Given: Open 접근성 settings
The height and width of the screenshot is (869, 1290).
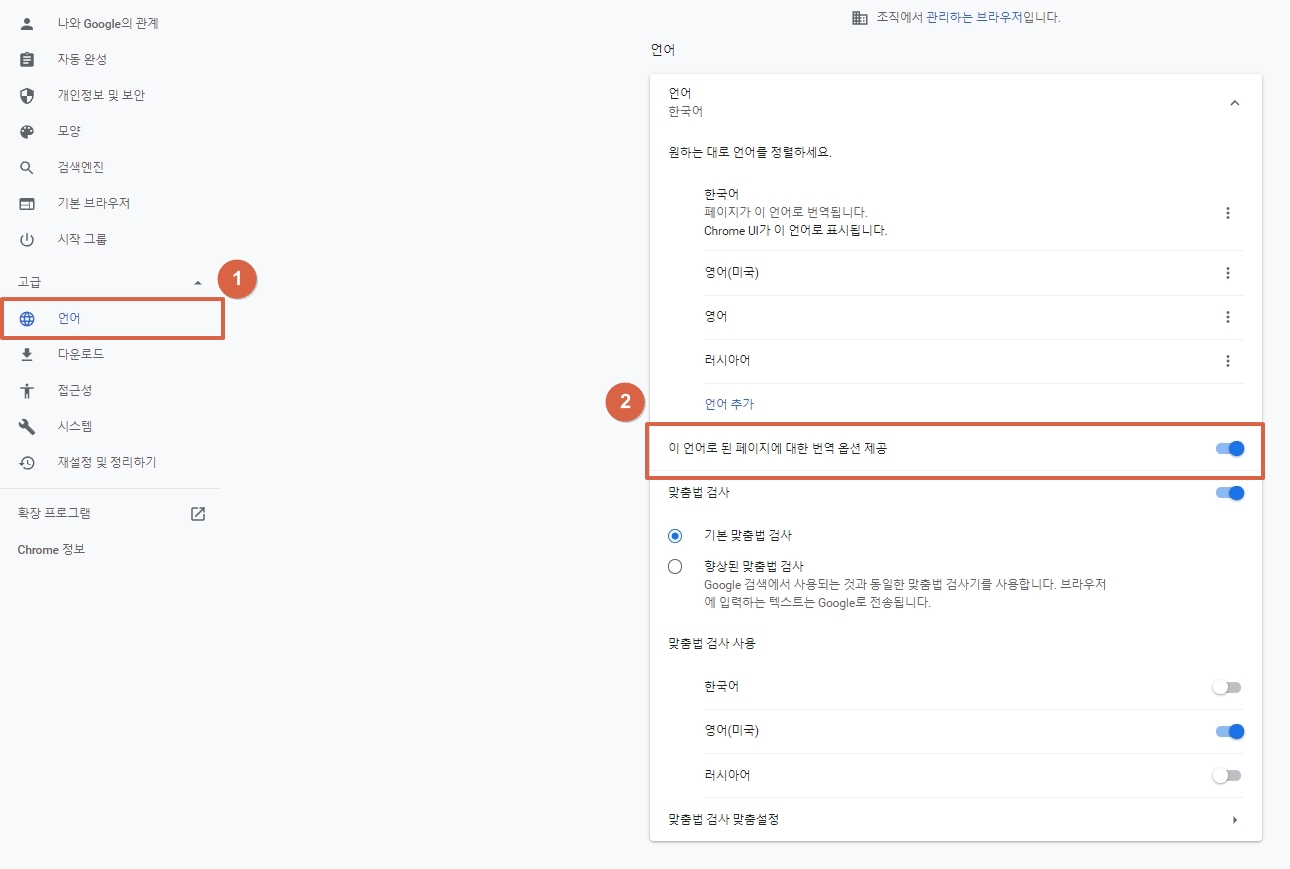Looking at the screenshot, I should (x=75, y=390).
